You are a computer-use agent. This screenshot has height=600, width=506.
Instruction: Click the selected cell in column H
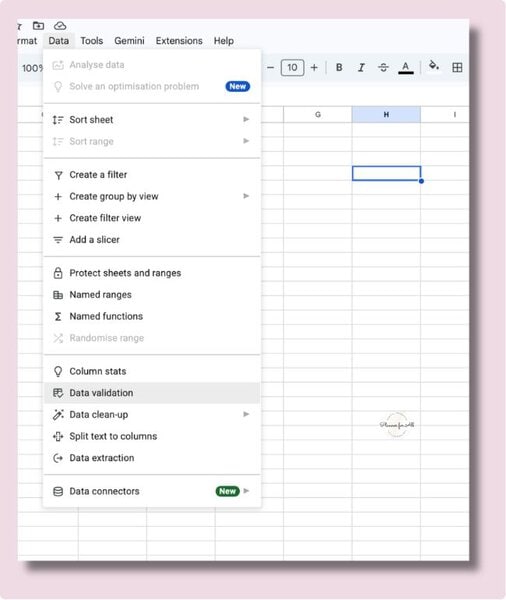[386, 173]
